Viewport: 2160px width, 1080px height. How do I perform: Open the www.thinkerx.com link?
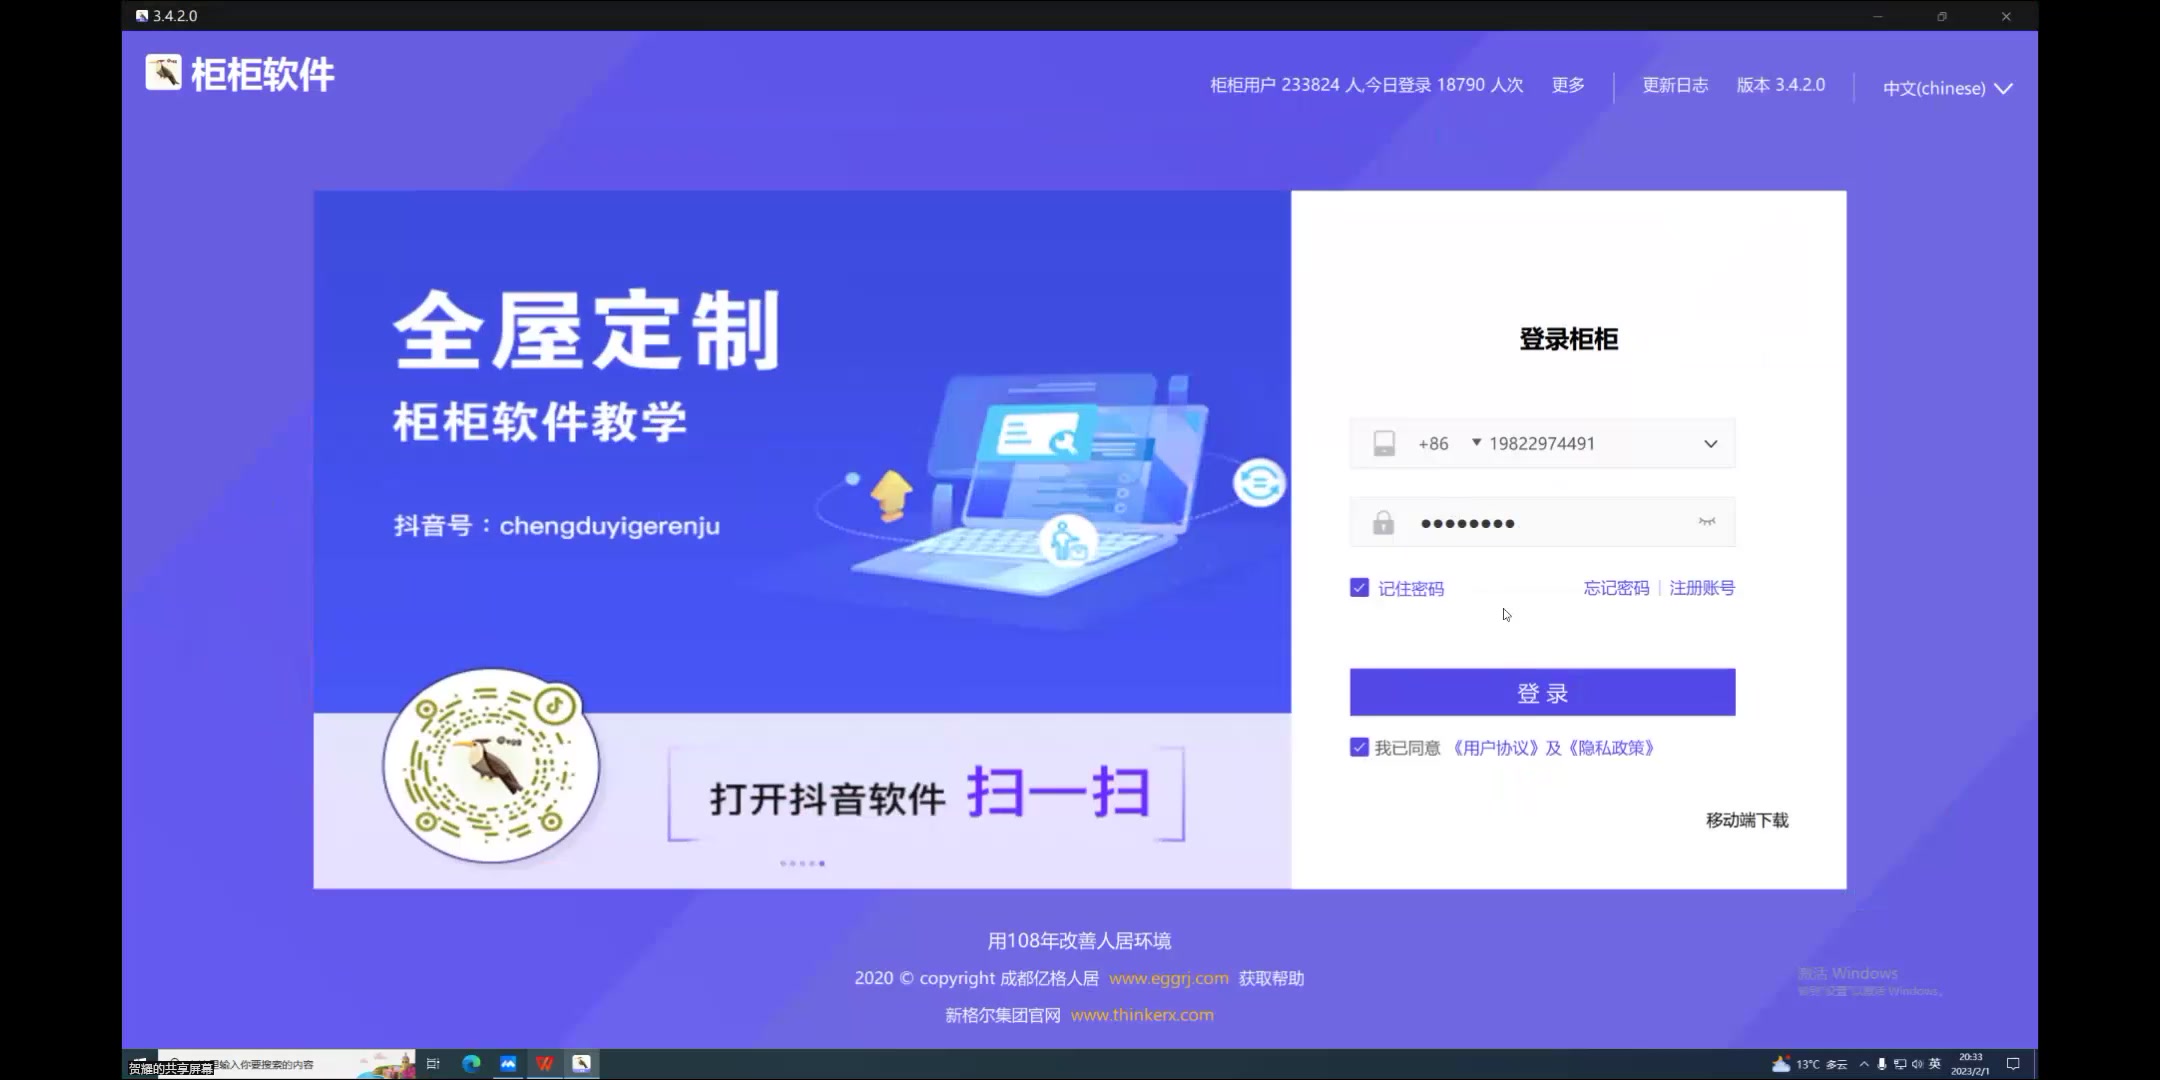pyautogui.click(x=1142, y=1015)
